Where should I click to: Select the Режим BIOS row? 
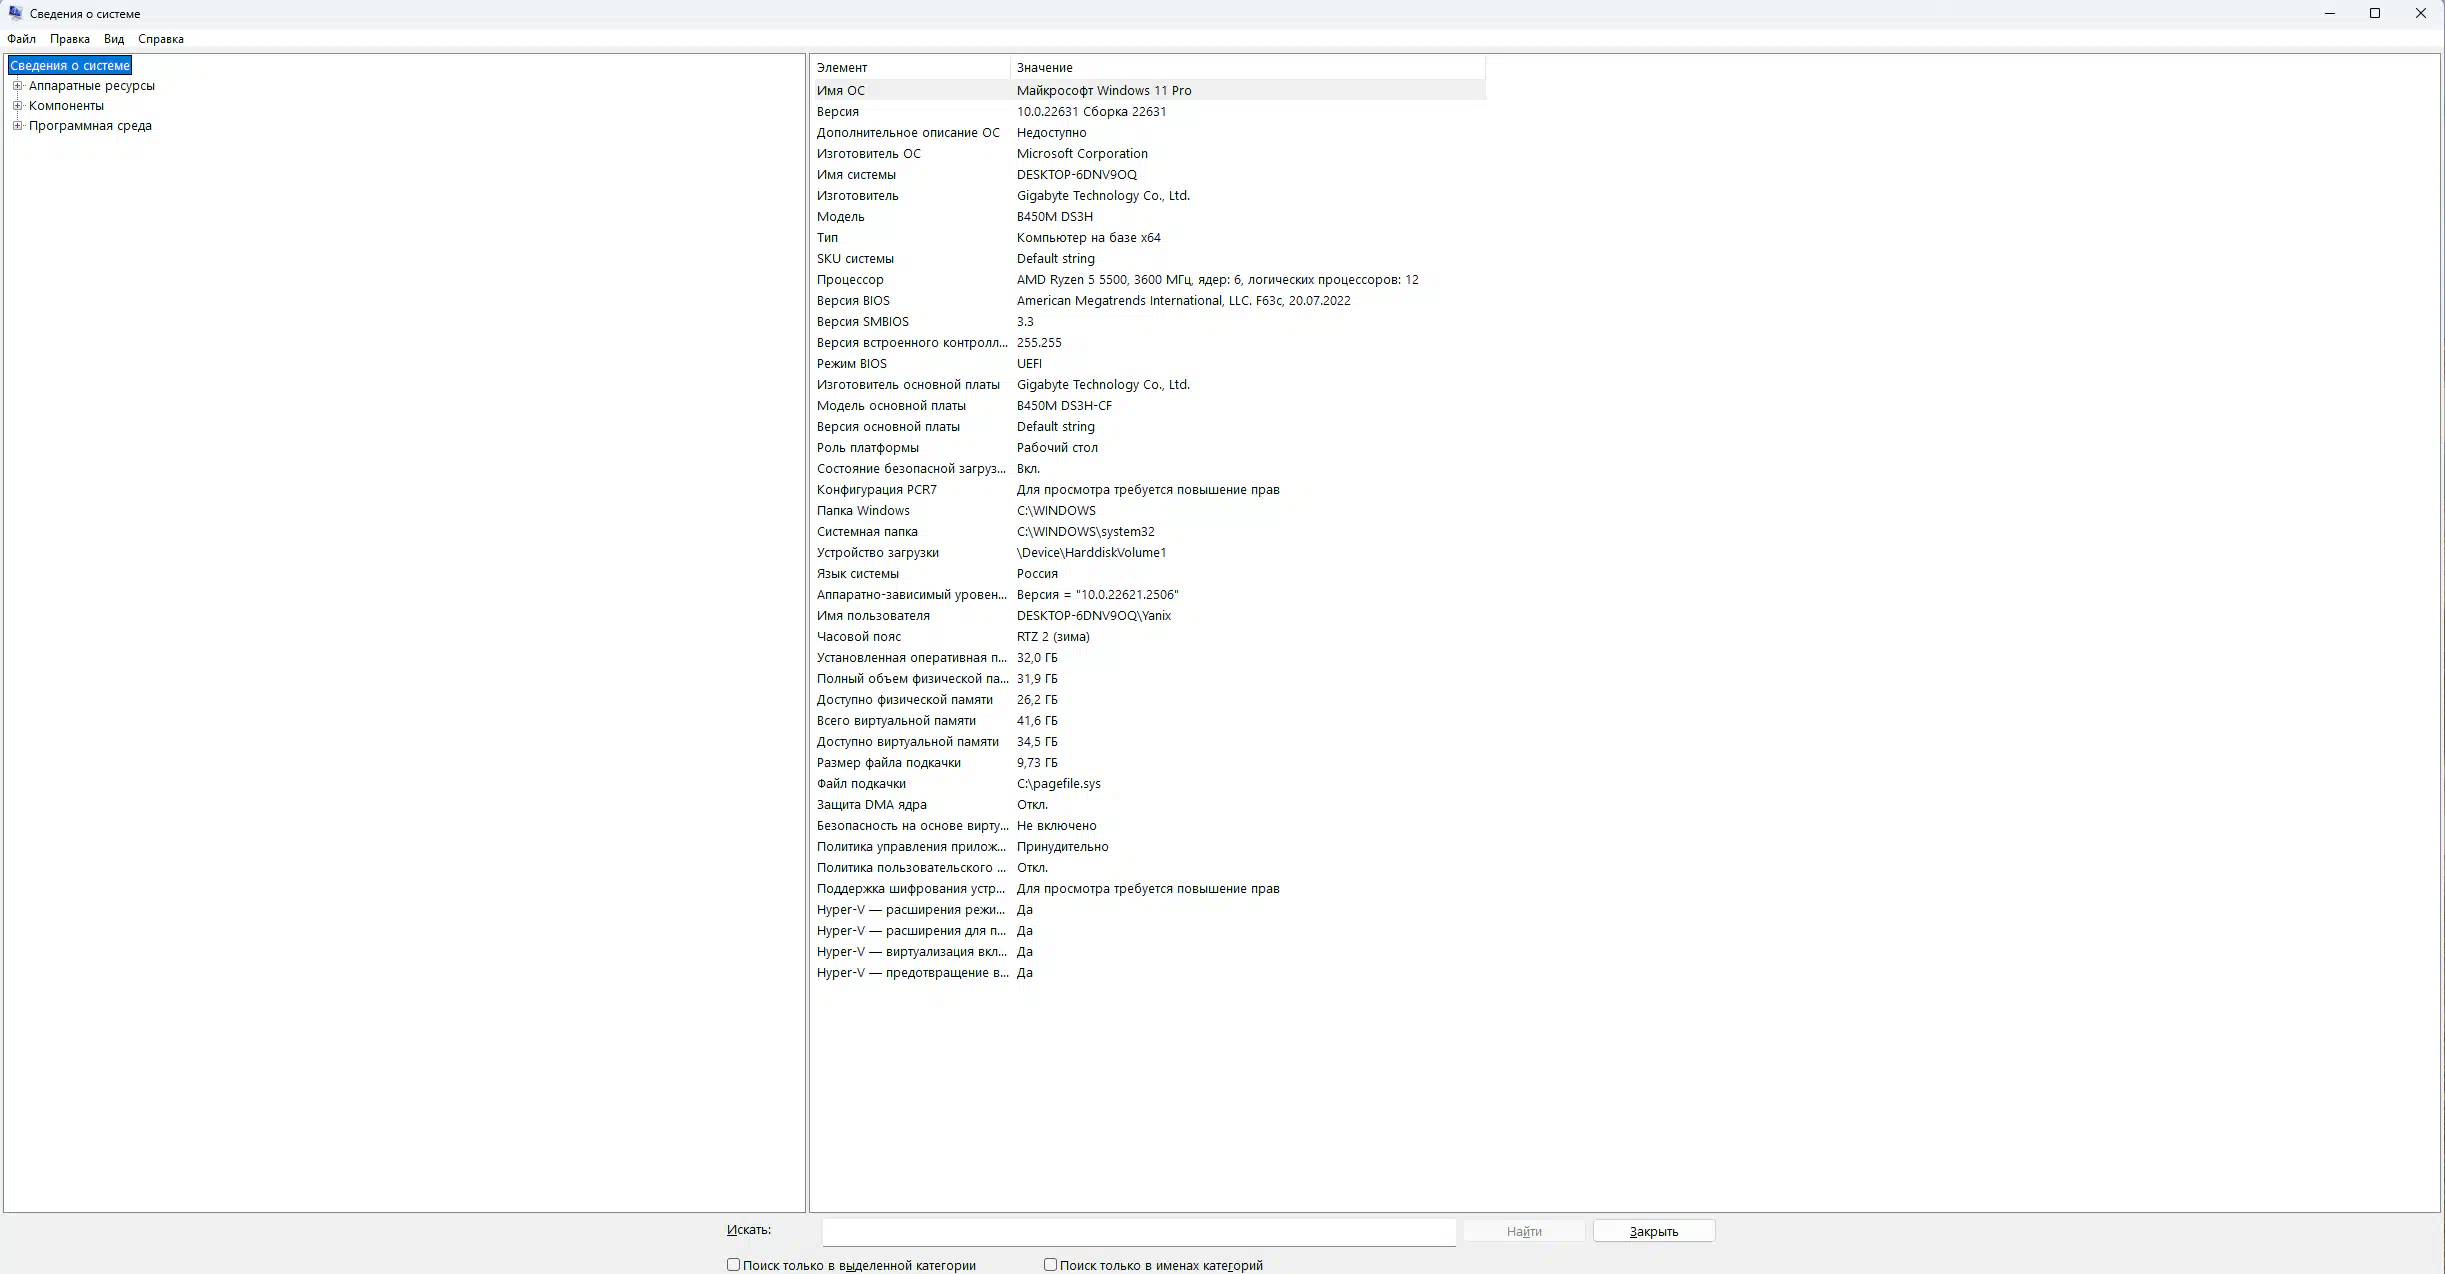(x=1148, y=363)
